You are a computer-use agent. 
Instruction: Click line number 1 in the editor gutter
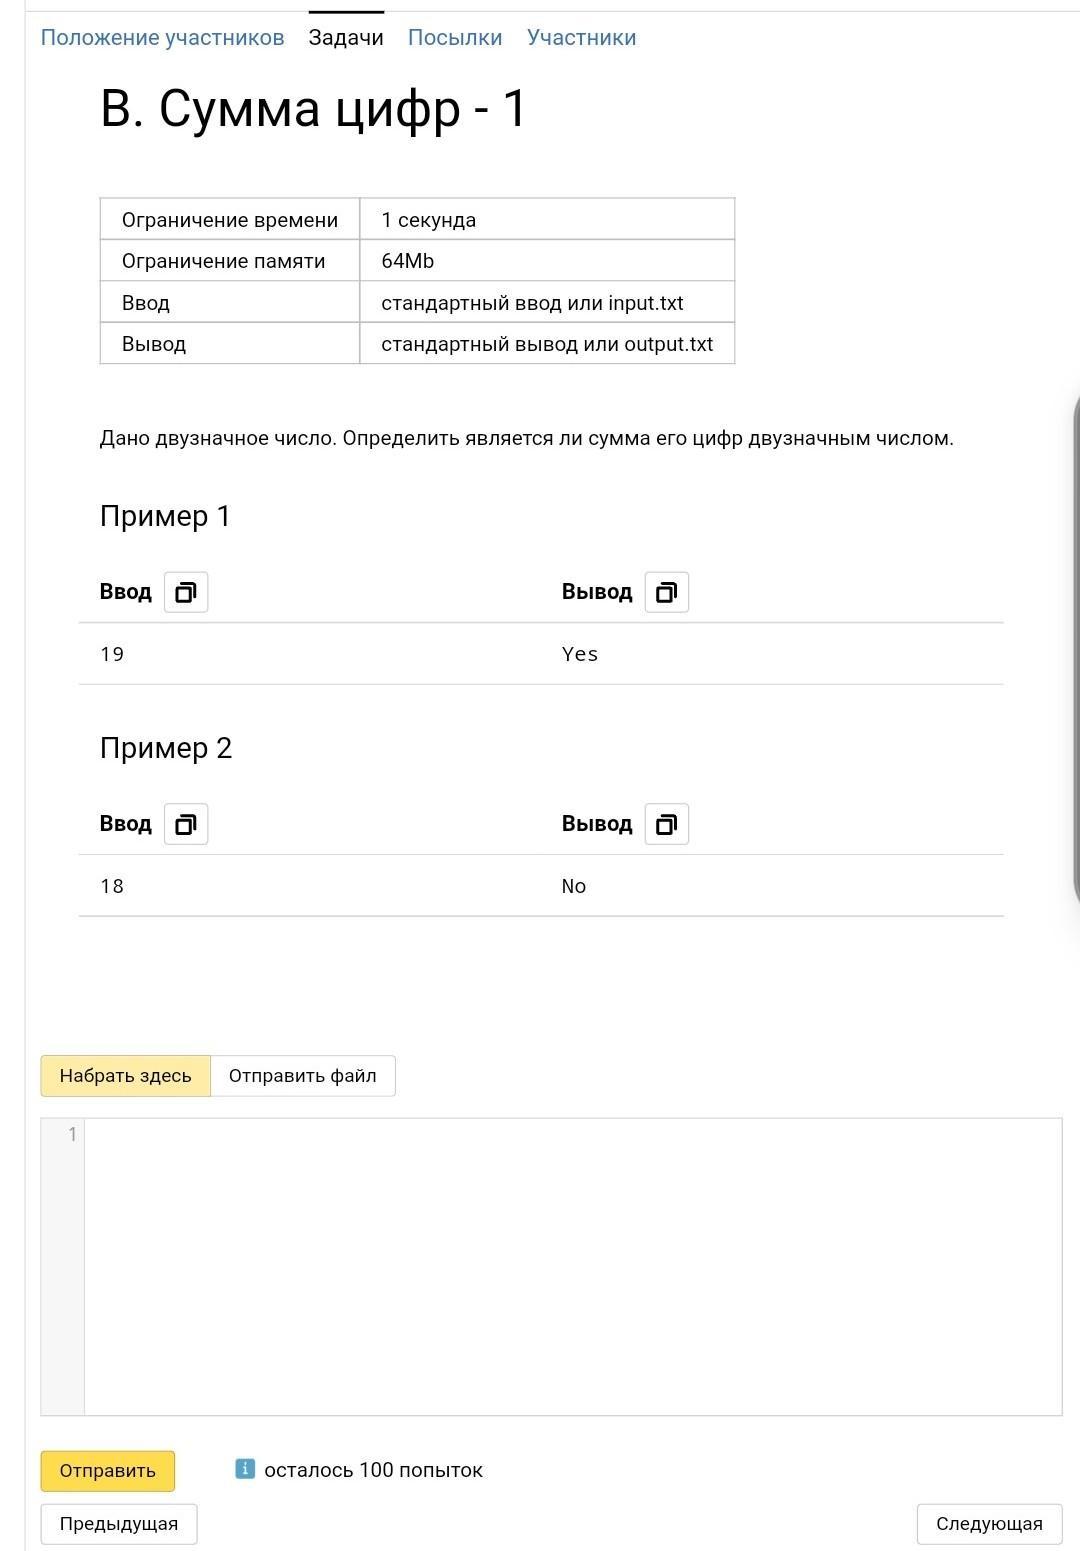coord(72,1134)
